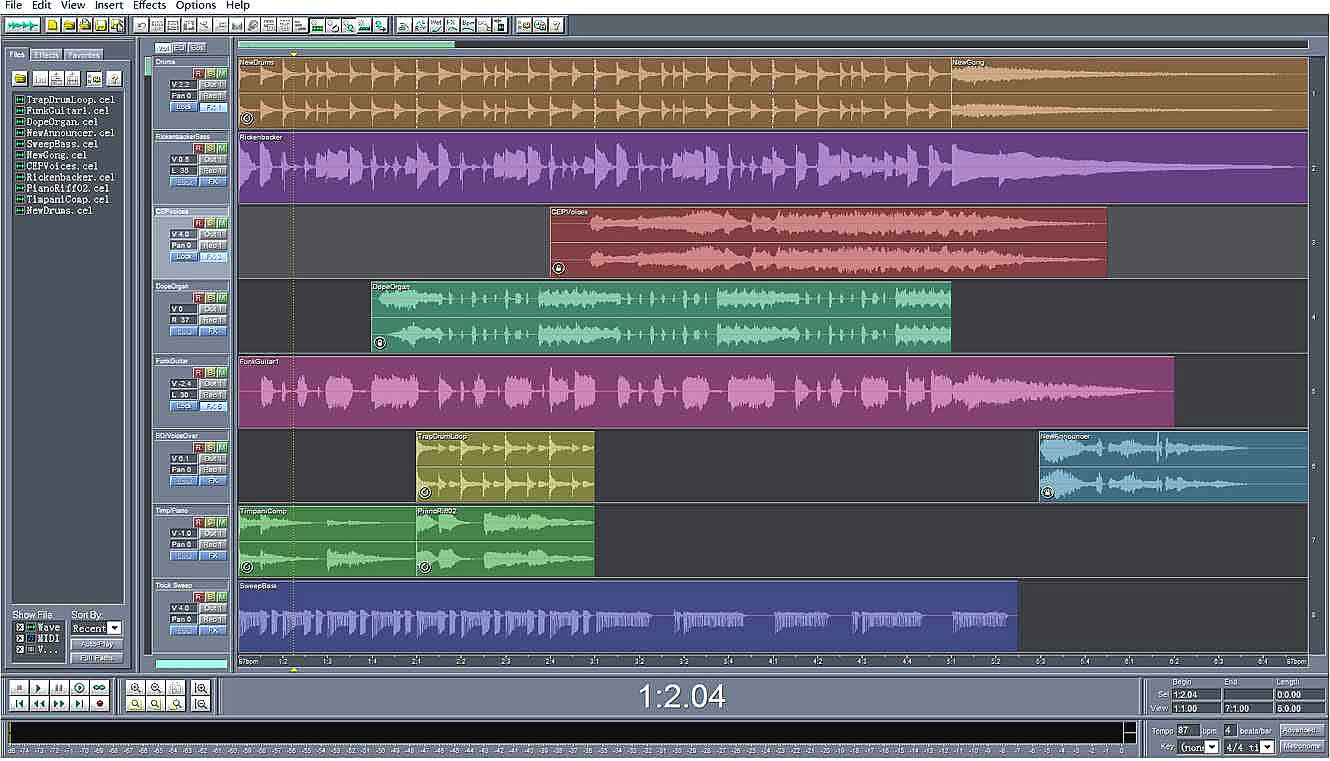Click the Fast Forward transport button
Viewport: 1330px width, 761px height.
tap(59, 704)
